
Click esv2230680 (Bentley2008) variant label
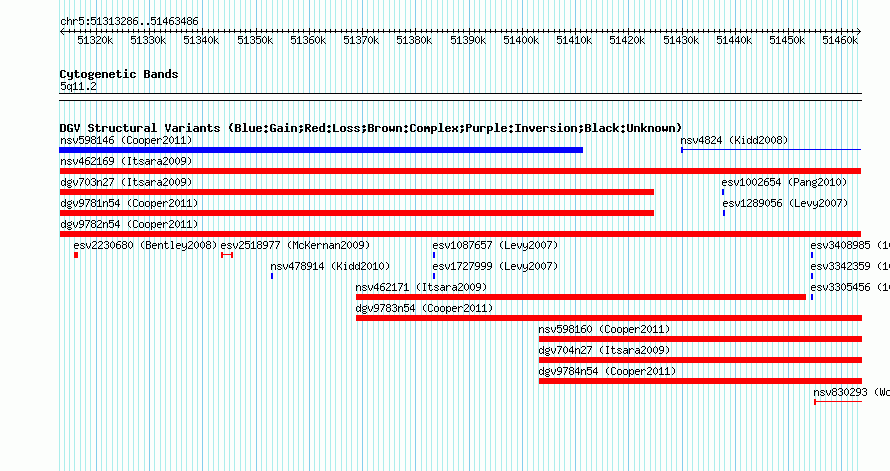(x=145, y=245)
